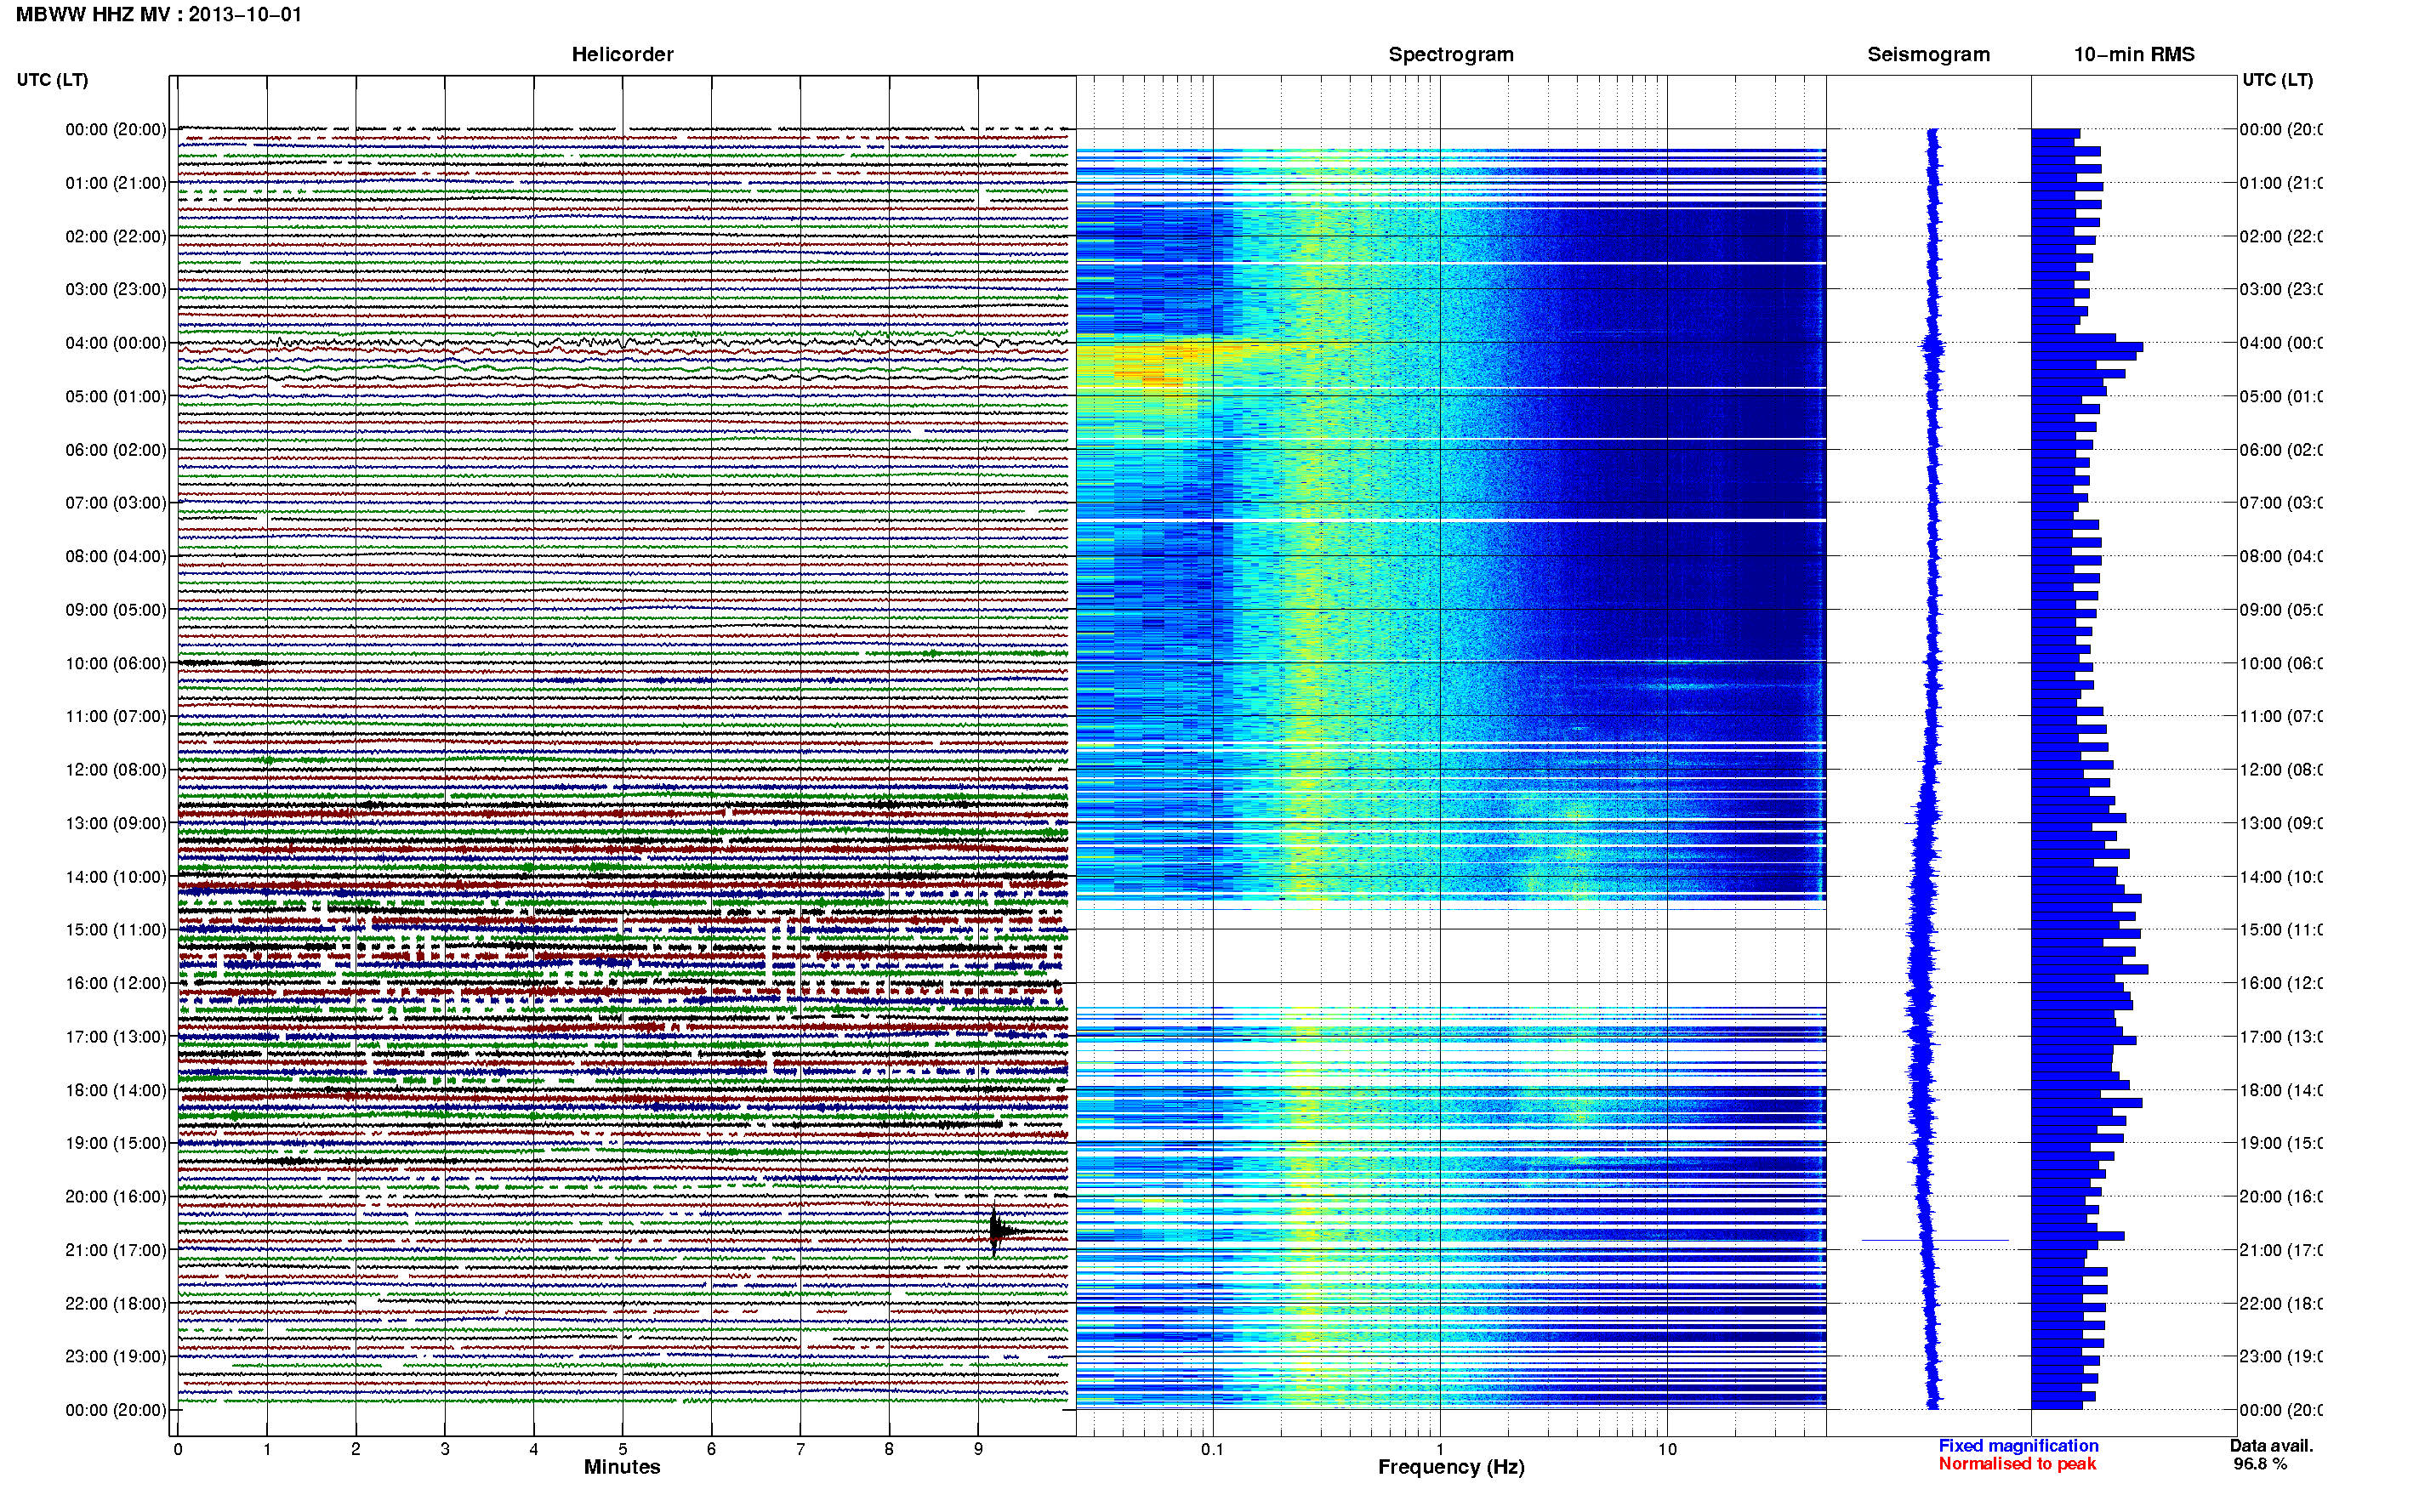Viewport: 2419px width, 1512px height.
Task: Click the left 'UTC (LT)' axis header
Action: [x=52, y=79]
